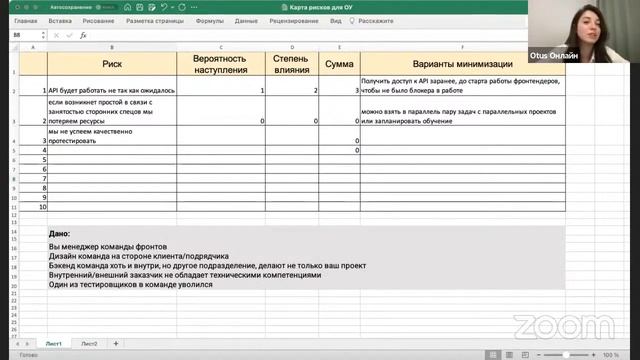The height and width of the screenshot is (360, 640).
Task: Click the 'Внутренний/внешний заказчик' text cell
Action: click(185, 275)
